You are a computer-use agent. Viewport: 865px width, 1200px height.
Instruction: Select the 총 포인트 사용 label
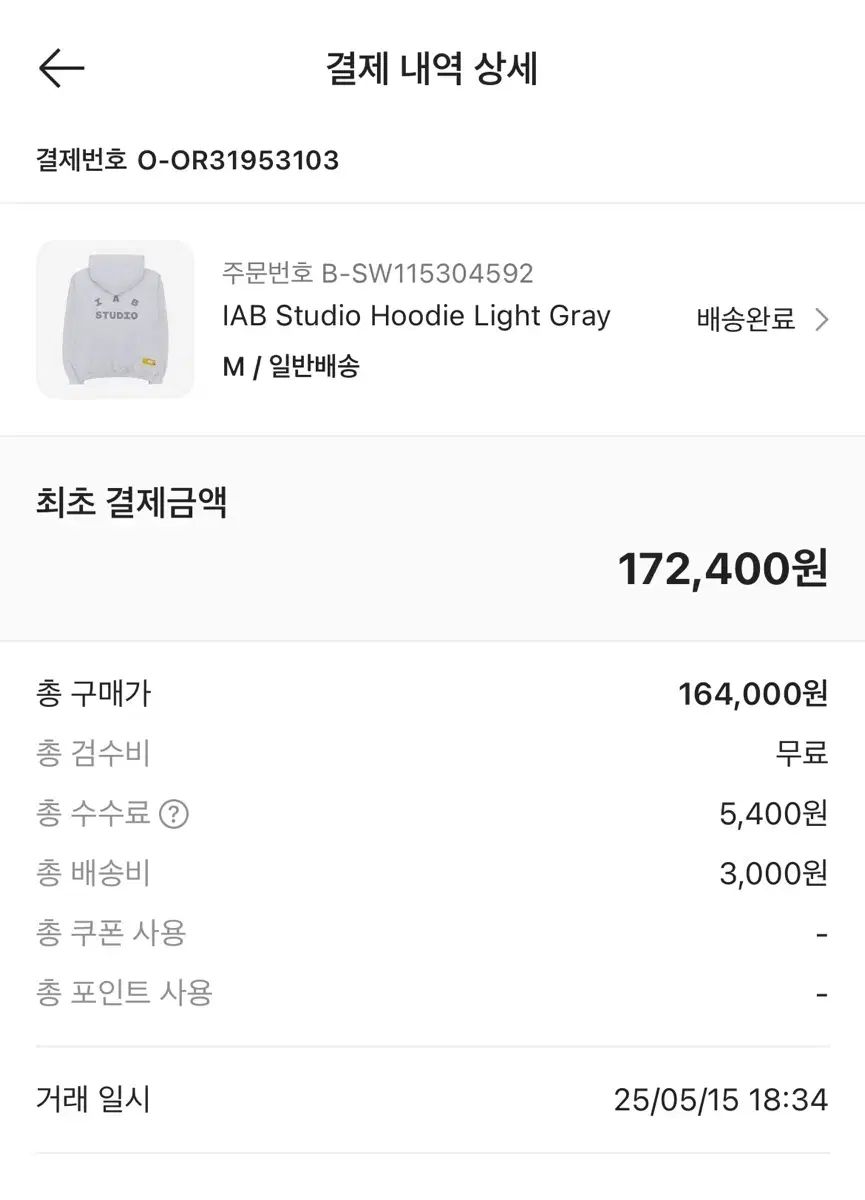pyautogui.click(x=124, y=994)
